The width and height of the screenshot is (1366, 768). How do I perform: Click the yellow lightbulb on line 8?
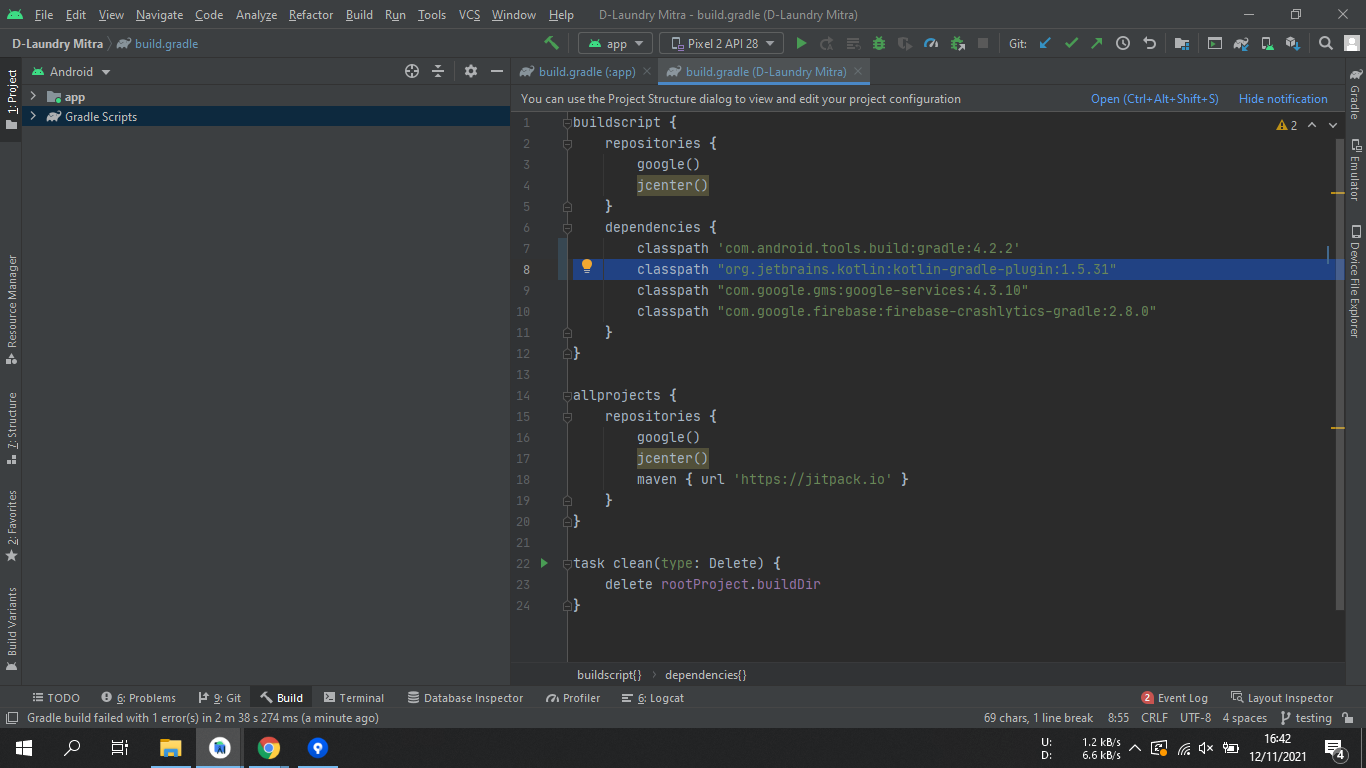[587, 266]
